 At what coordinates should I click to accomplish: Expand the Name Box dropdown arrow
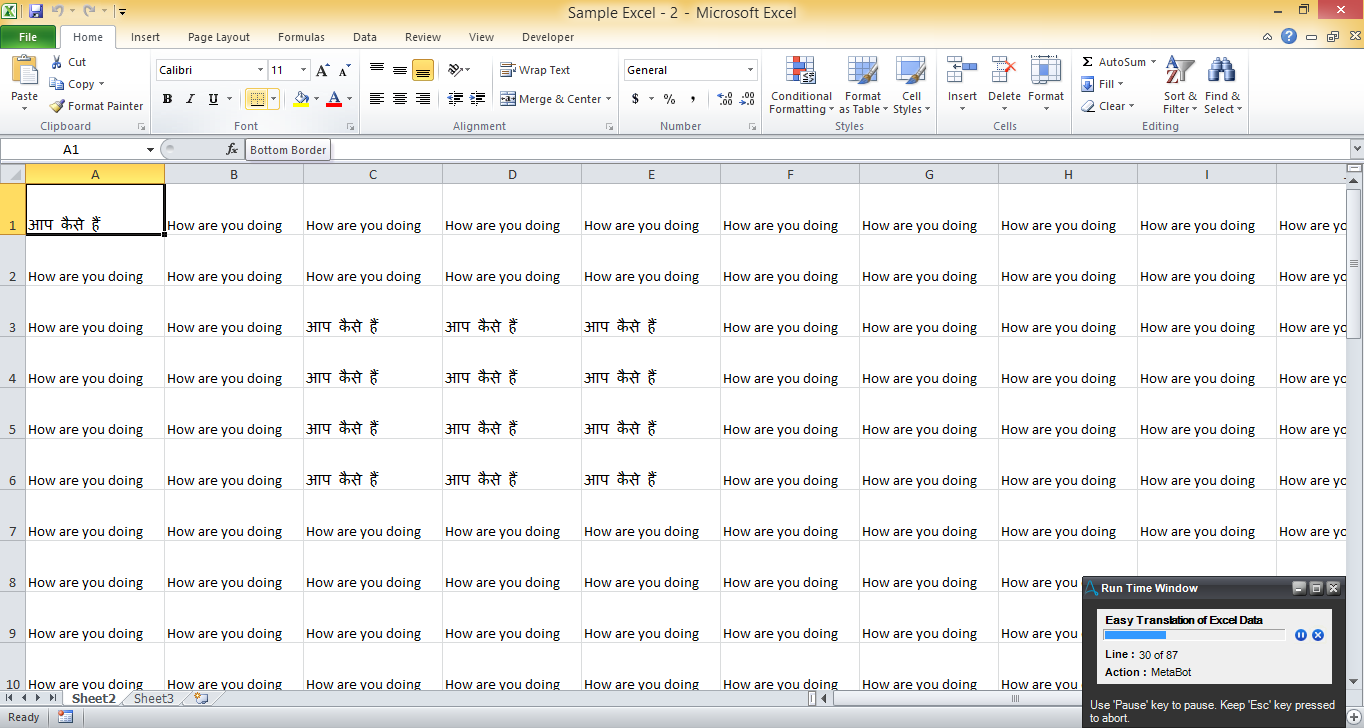(x=150, y=150)
